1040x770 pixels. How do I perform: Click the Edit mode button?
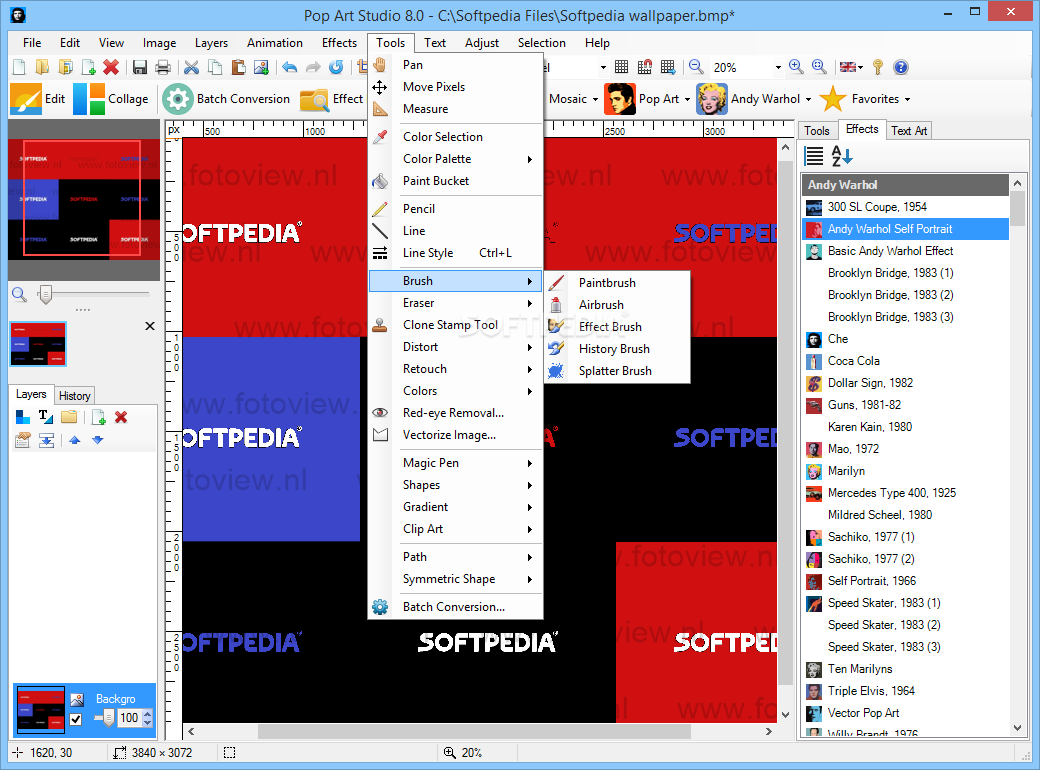(37, 99)
